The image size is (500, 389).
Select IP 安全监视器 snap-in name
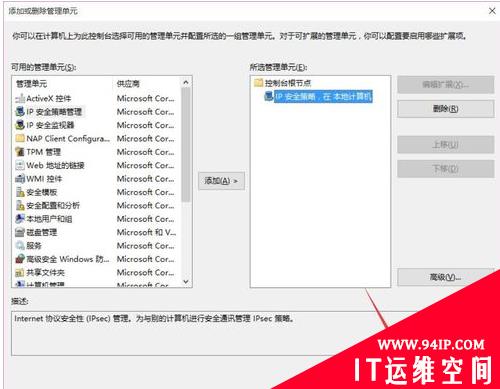[x=50, y=125]
